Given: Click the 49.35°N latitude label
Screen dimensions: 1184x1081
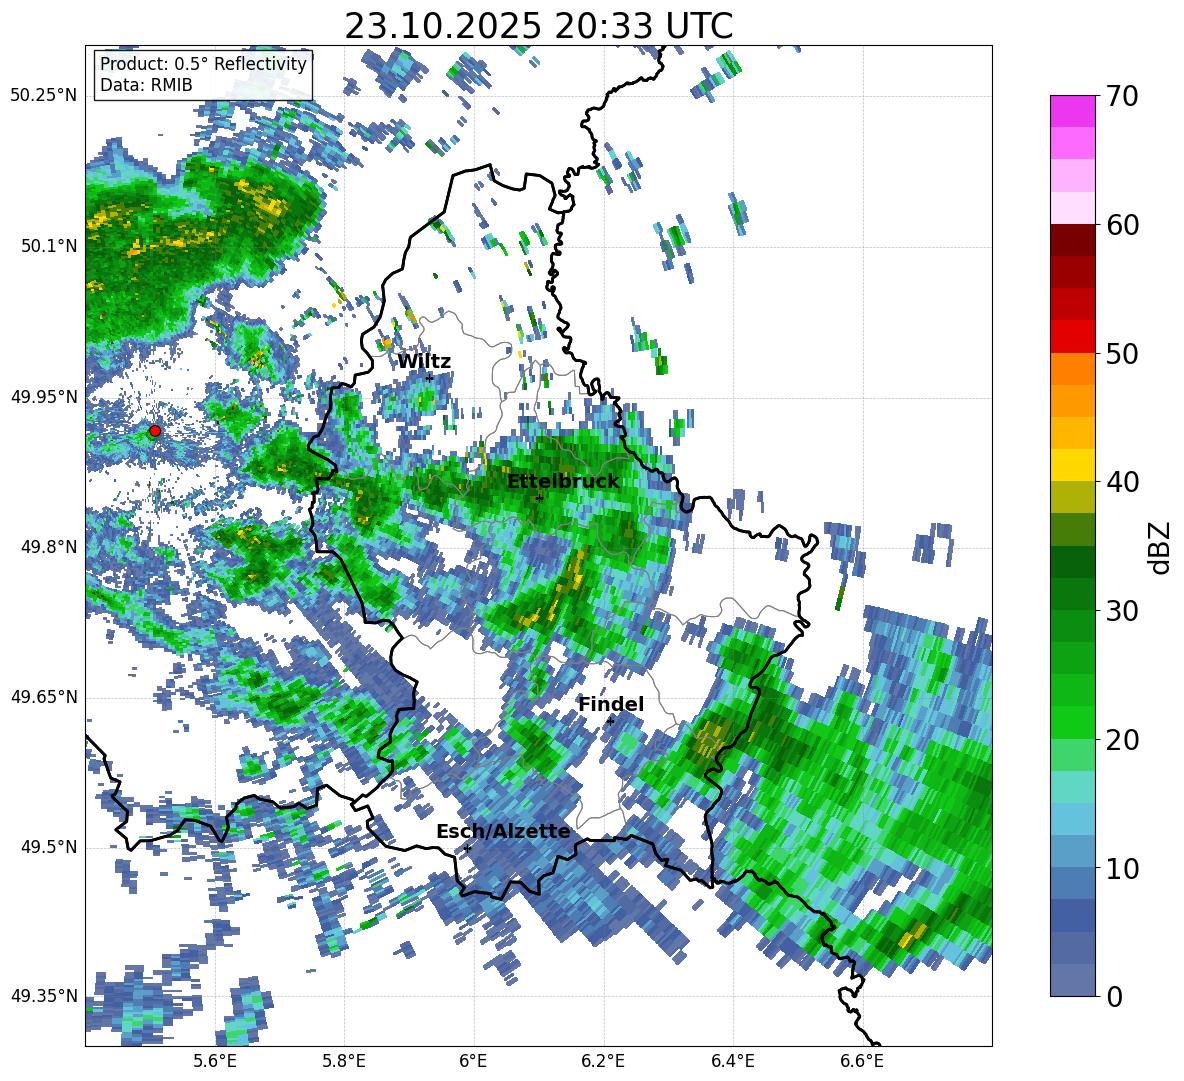Looking at the screenshot, I should 44,996.
